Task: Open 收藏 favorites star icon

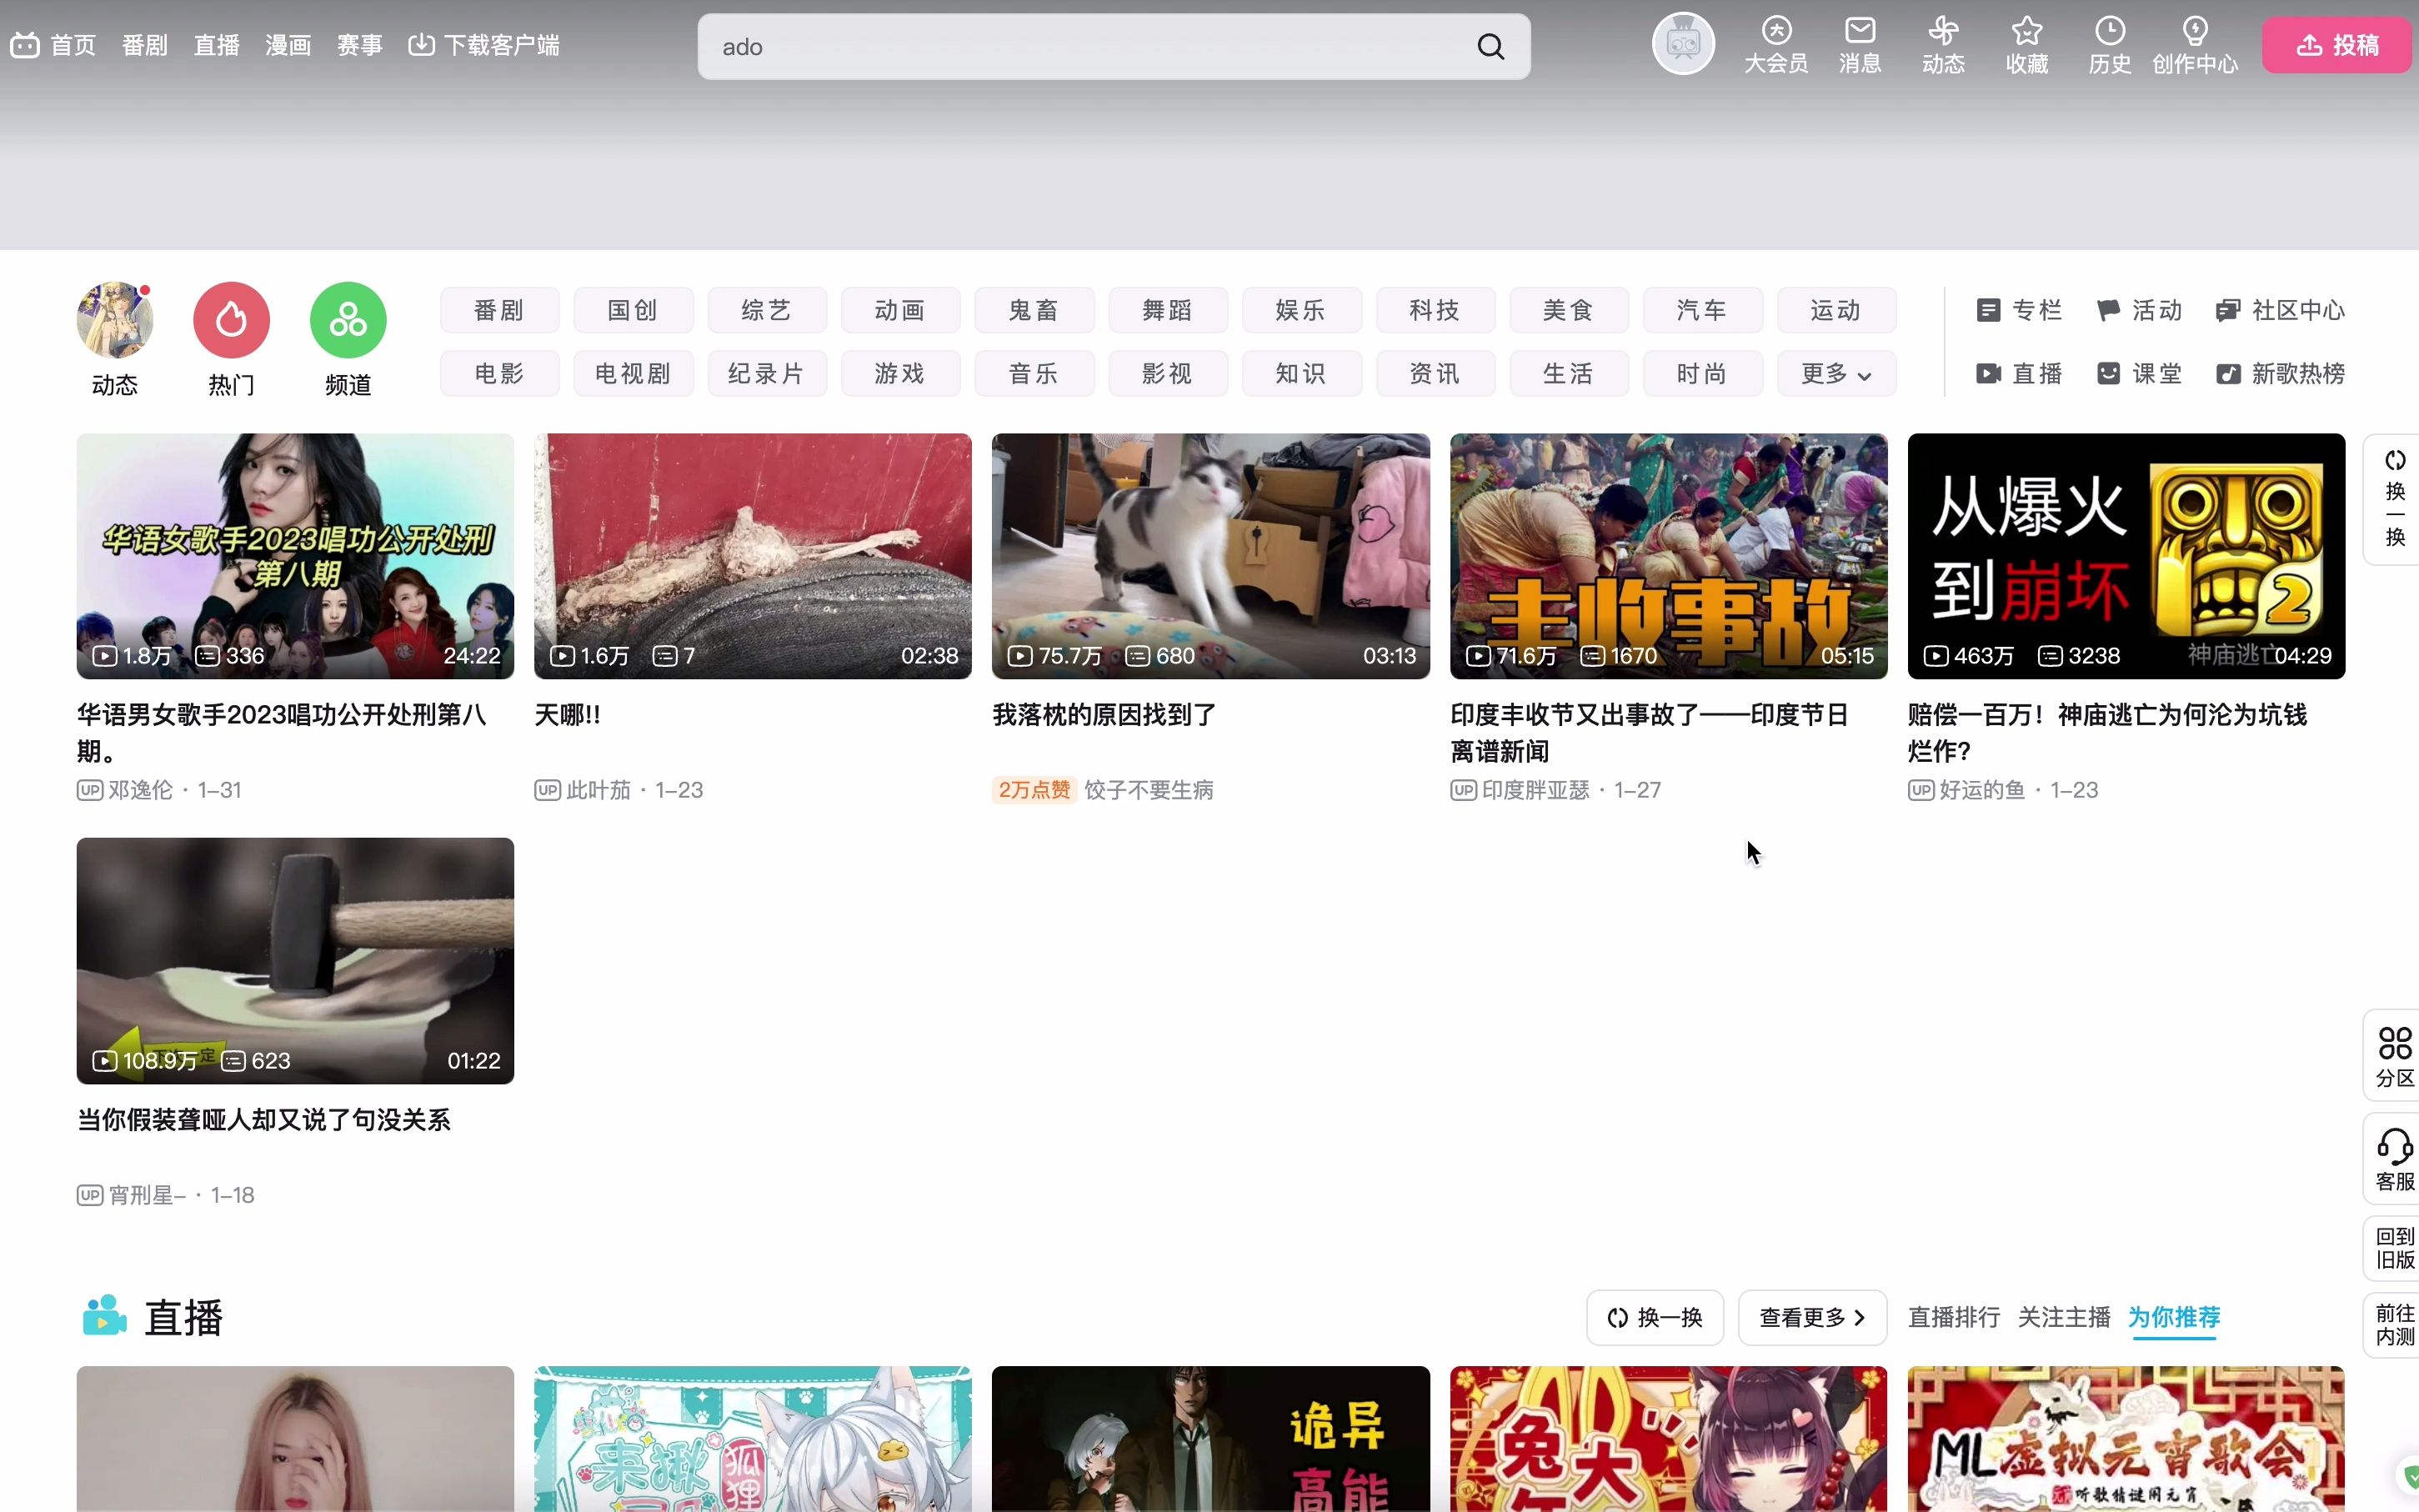Action: click(x=2027, y=45)
